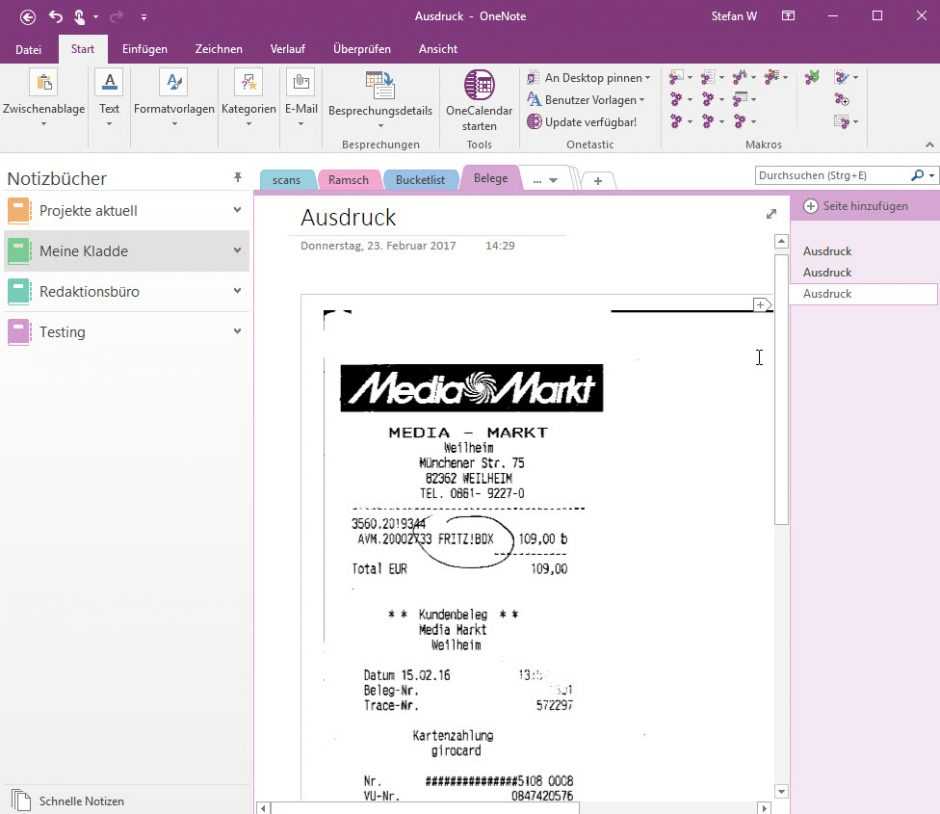This screenshot has width=940, height=814.
Task: Click the Ausdruck page title
Action: [x=348, y=217]
